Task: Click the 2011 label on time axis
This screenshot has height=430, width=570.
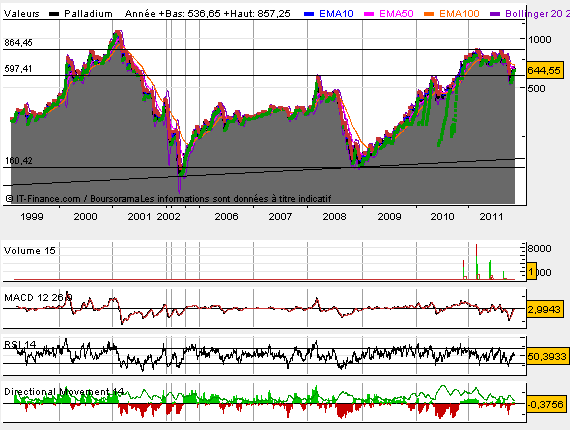Action: click(491, 217)
